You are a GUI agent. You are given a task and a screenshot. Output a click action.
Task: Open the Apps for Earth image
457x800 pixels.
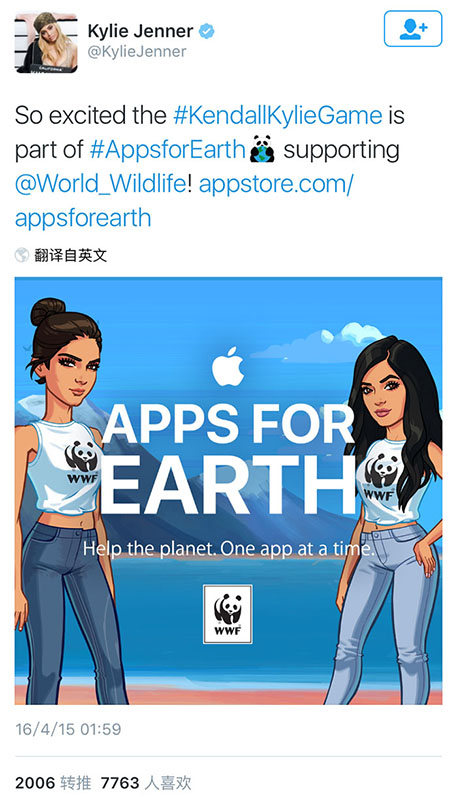pos(228,491)
